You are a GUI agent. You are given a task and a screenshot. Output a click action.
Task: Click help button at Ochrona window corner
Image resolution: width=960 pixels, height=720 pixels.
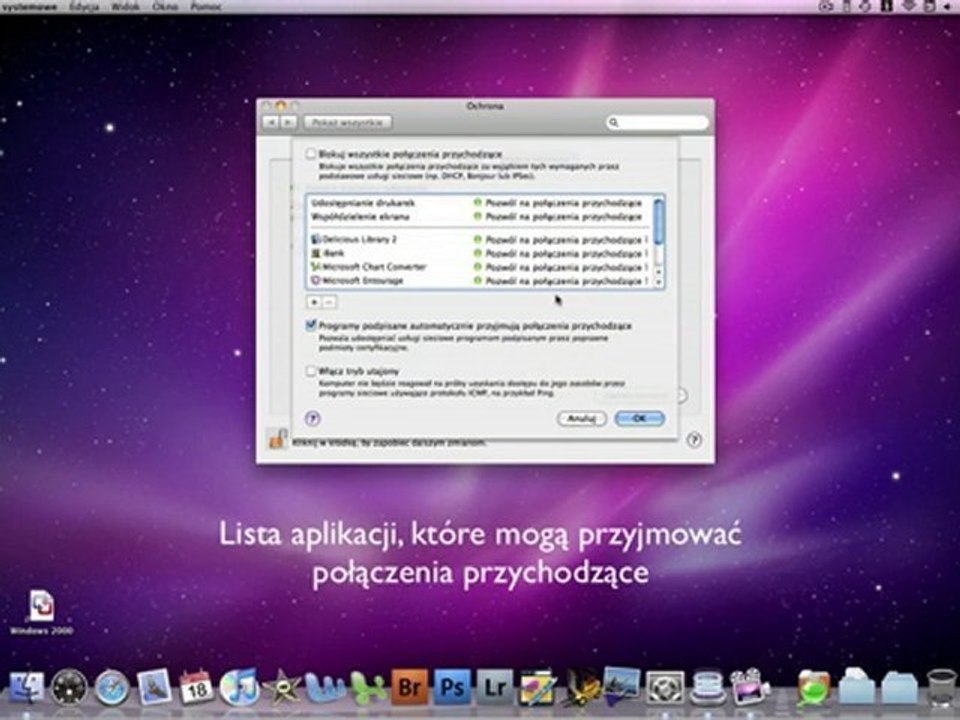(x=694, y=440)
